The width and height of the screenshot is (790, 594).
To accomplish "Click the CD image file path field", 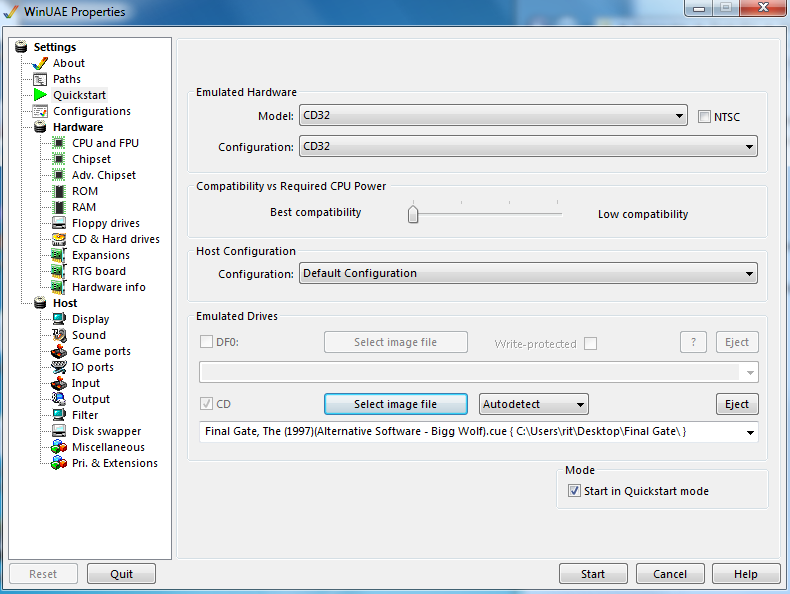I will (x=470, y=432).
